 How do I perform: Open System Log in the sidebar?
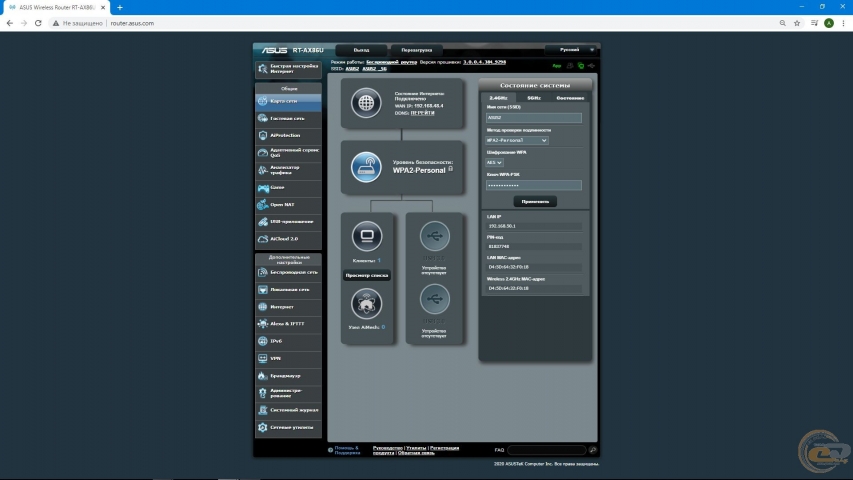coord(288,410)
